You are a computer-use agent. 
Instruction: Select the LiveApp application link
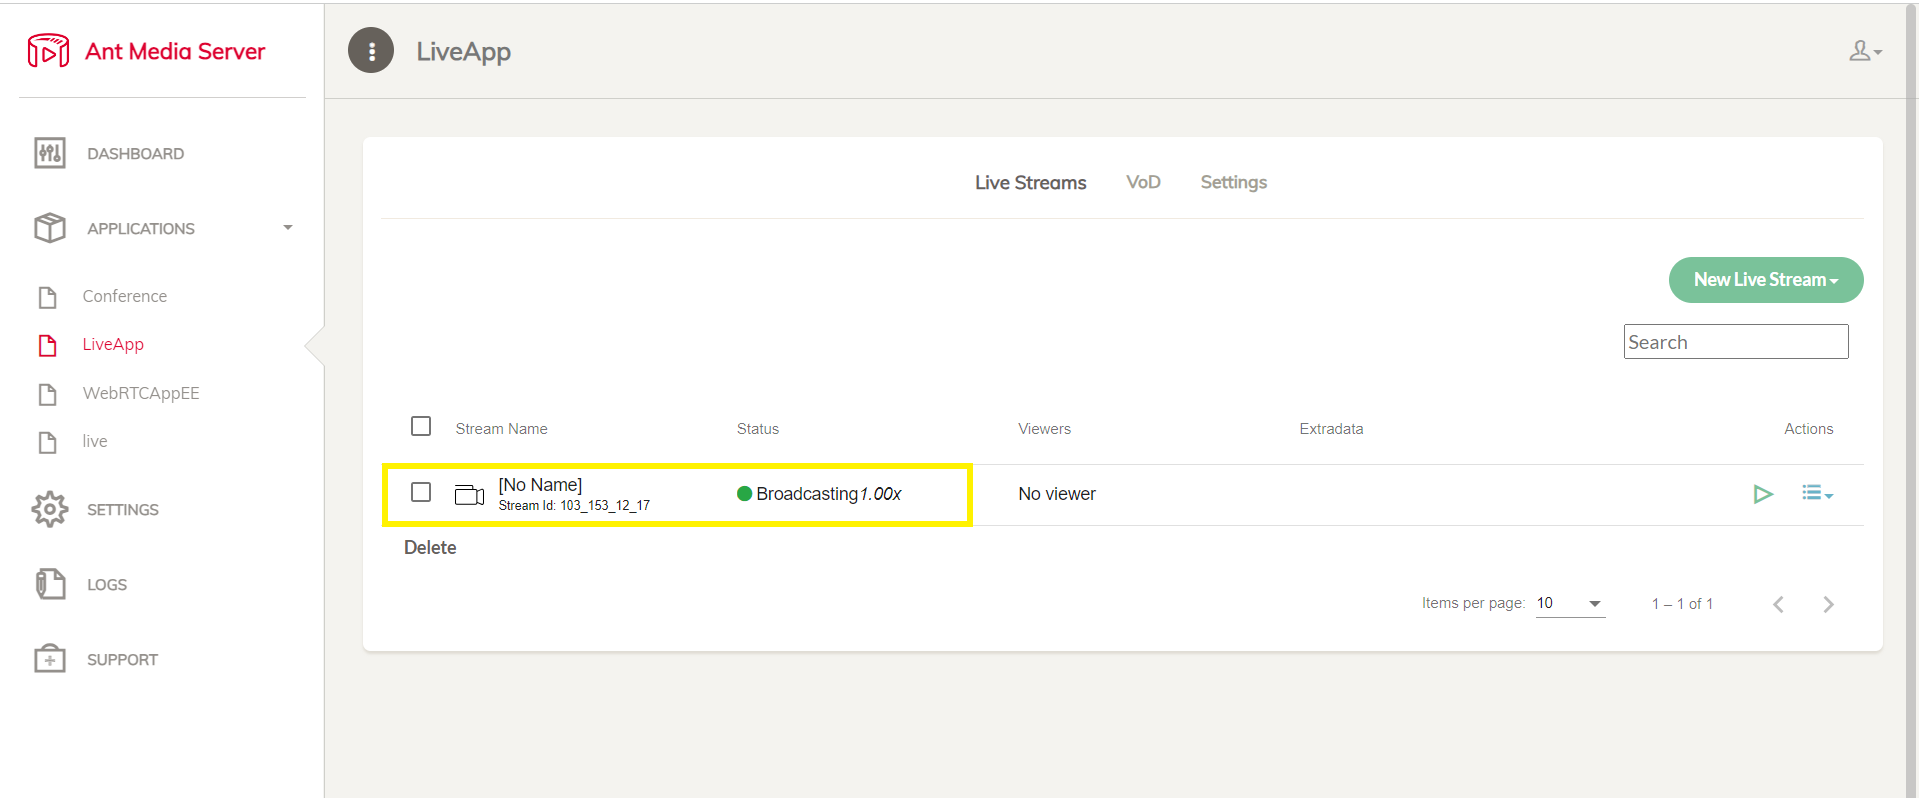click(113, 344)
